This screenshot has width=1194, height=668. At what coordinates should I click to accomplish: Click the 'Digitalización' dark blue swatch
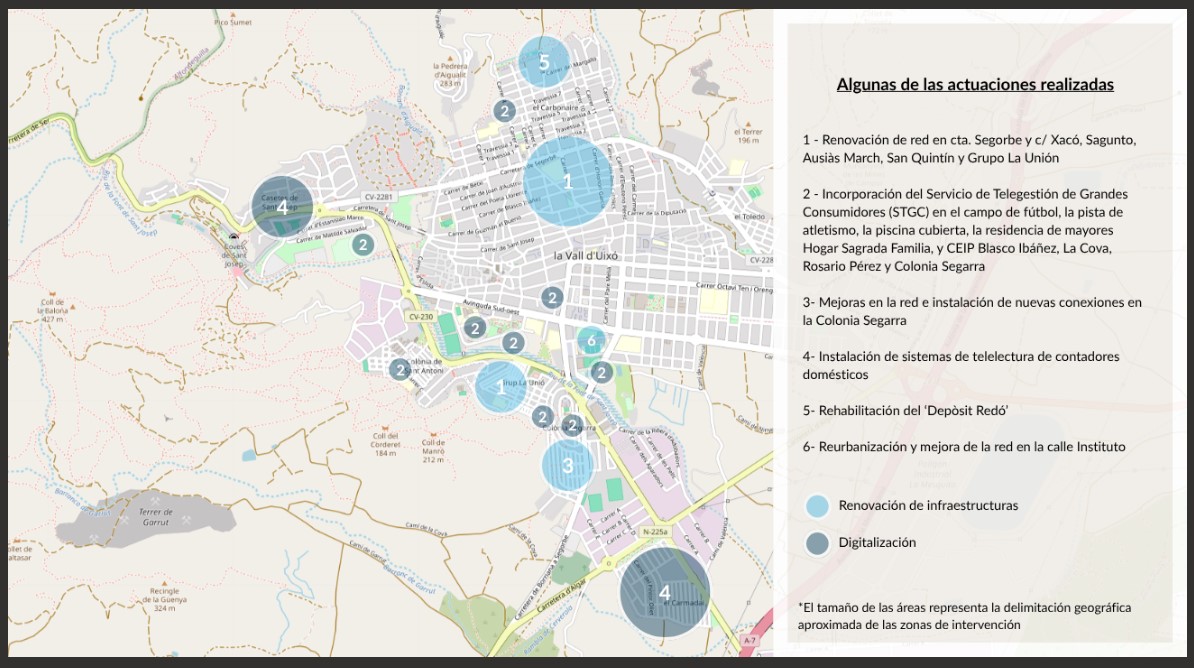tap(817, 543)
